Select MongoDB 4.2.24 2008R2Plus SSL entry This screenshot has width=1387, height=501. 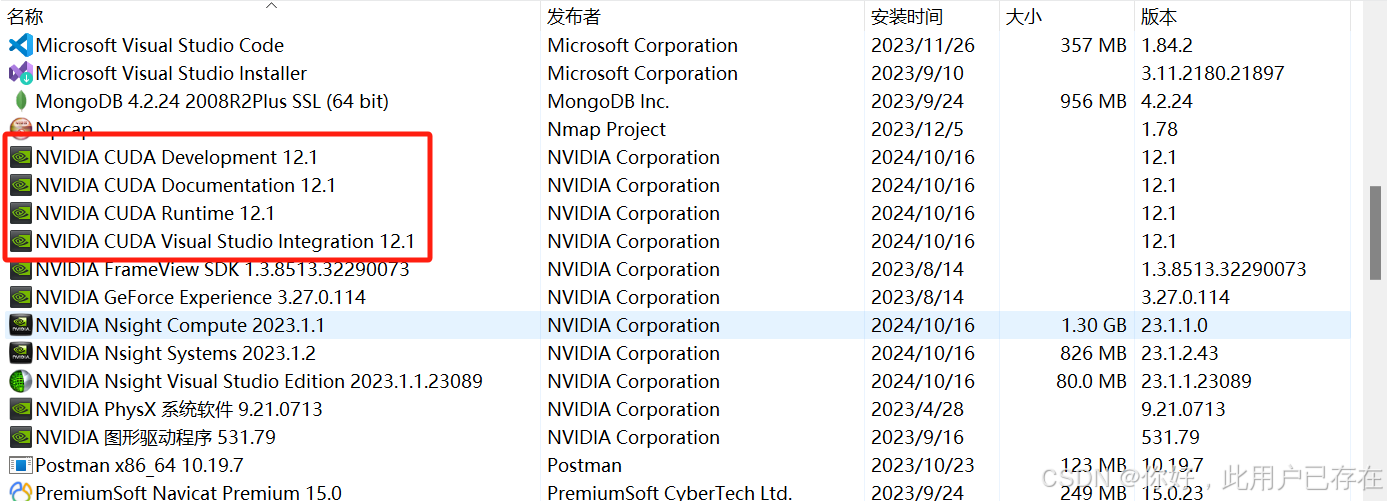[212, 101]
